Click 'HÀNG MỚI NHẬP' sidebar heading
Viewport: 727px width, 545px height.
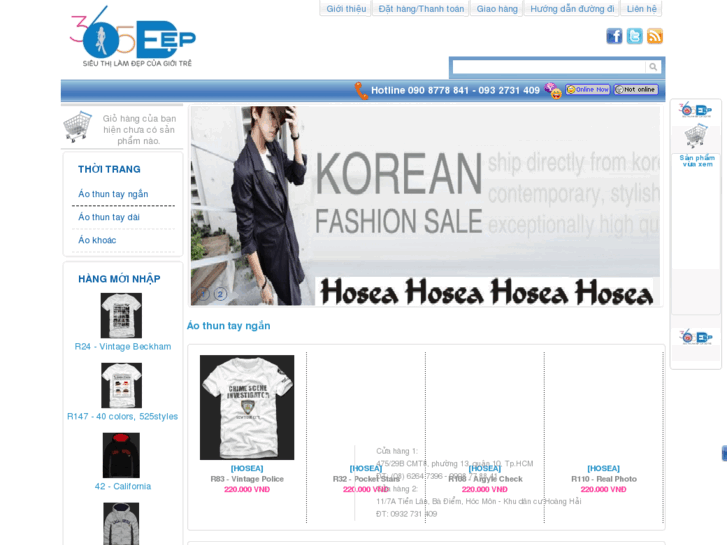tap(119, 279)
